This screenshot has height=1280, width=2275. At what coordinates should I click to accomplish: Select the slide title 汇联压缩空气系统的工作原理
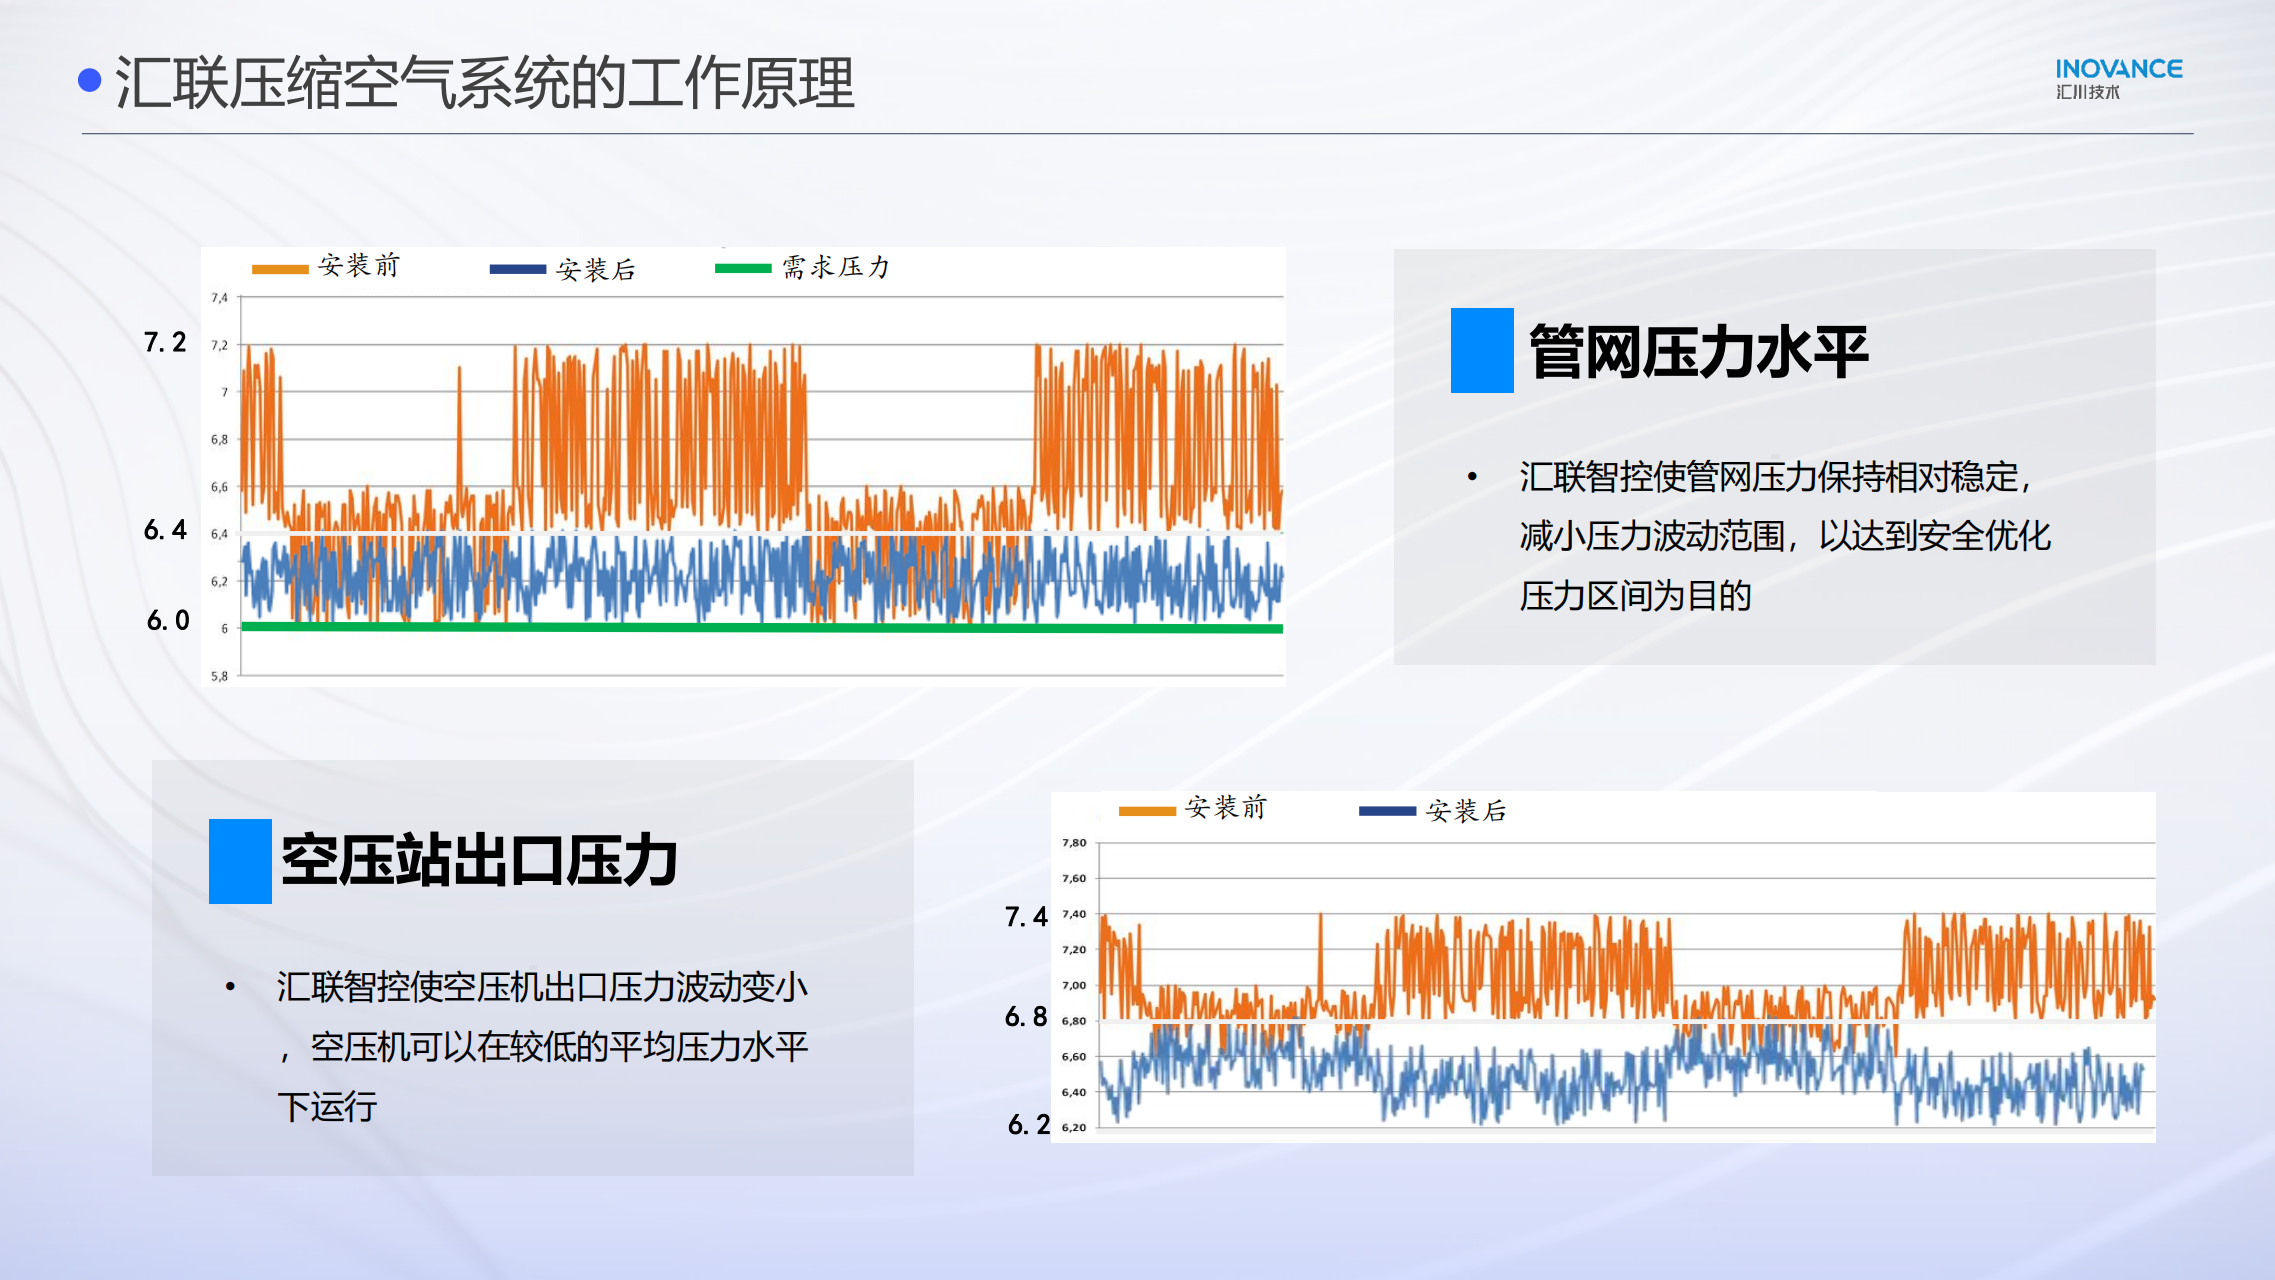click(485, 82)
